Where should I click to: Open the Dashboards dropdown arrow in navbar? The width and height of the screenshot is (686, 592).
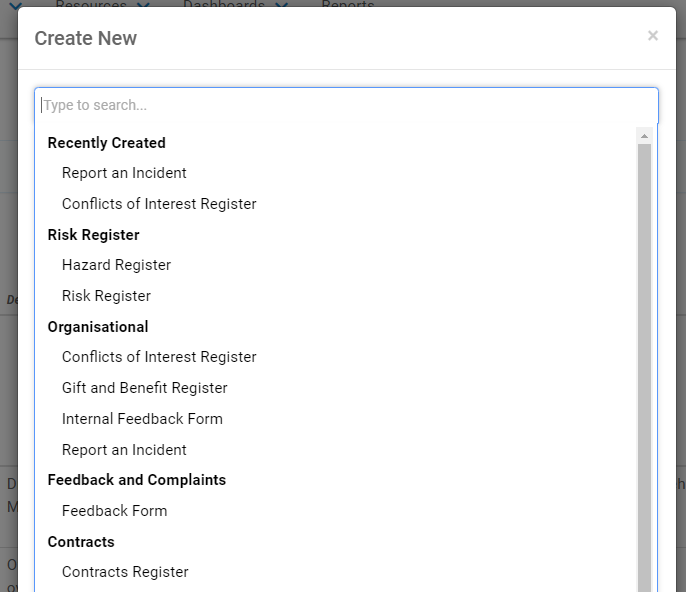click(281, 7)
